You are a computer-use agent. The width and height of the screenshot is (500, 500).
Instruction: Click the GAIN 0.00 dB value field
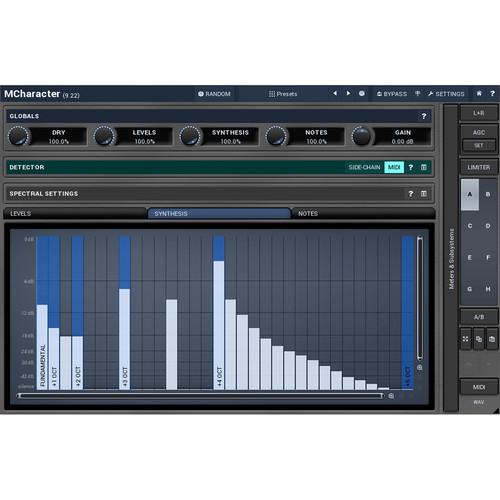pos(402,142)
